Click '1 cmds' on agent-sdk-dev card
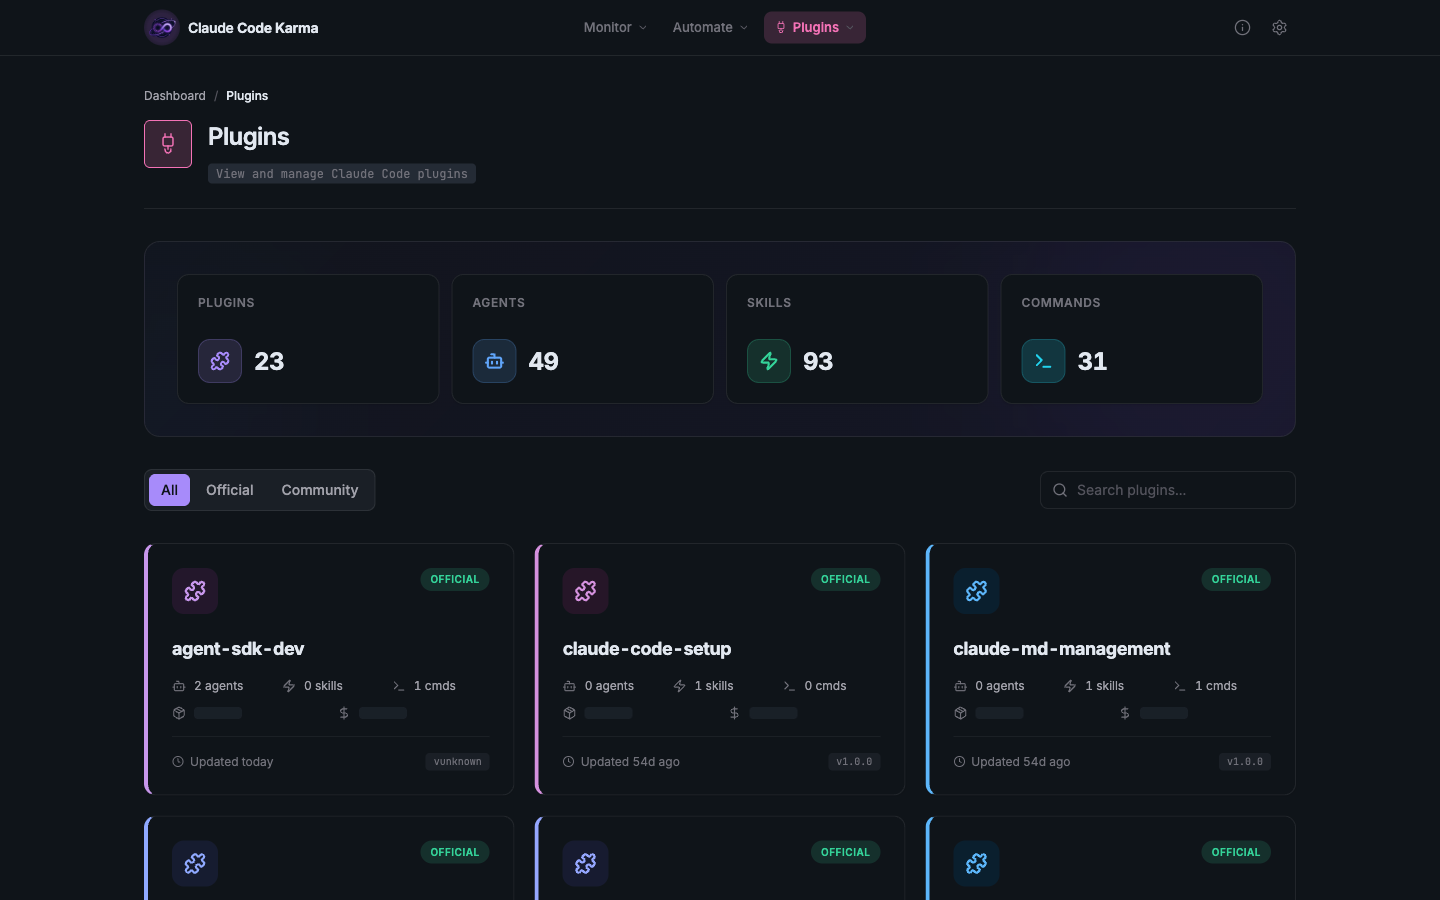Image resolution: width=1440 pixels, height=900 pixels. 435,686
